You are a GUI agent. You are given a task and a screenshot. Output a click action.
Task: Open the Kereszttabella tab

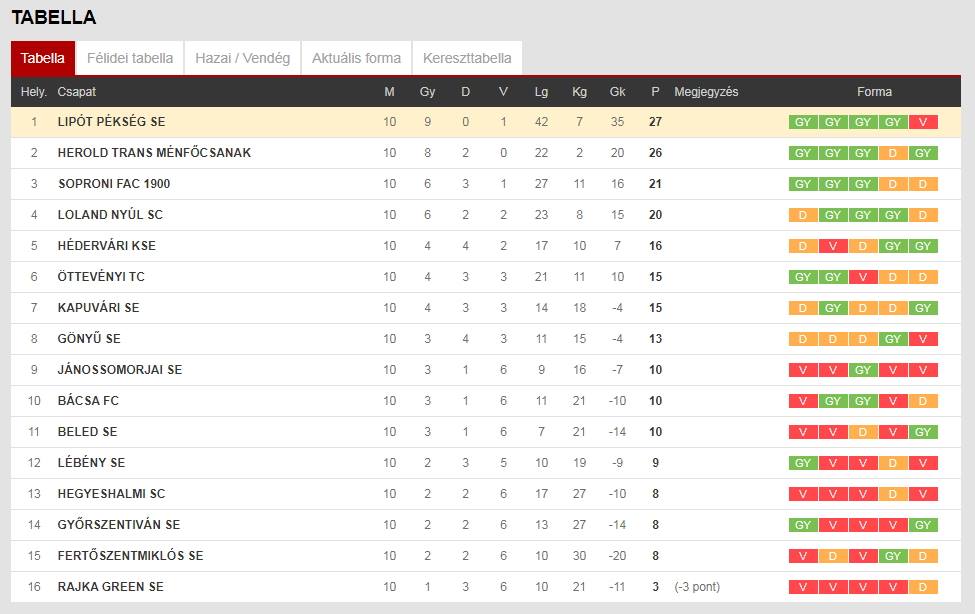click(467, 58)
